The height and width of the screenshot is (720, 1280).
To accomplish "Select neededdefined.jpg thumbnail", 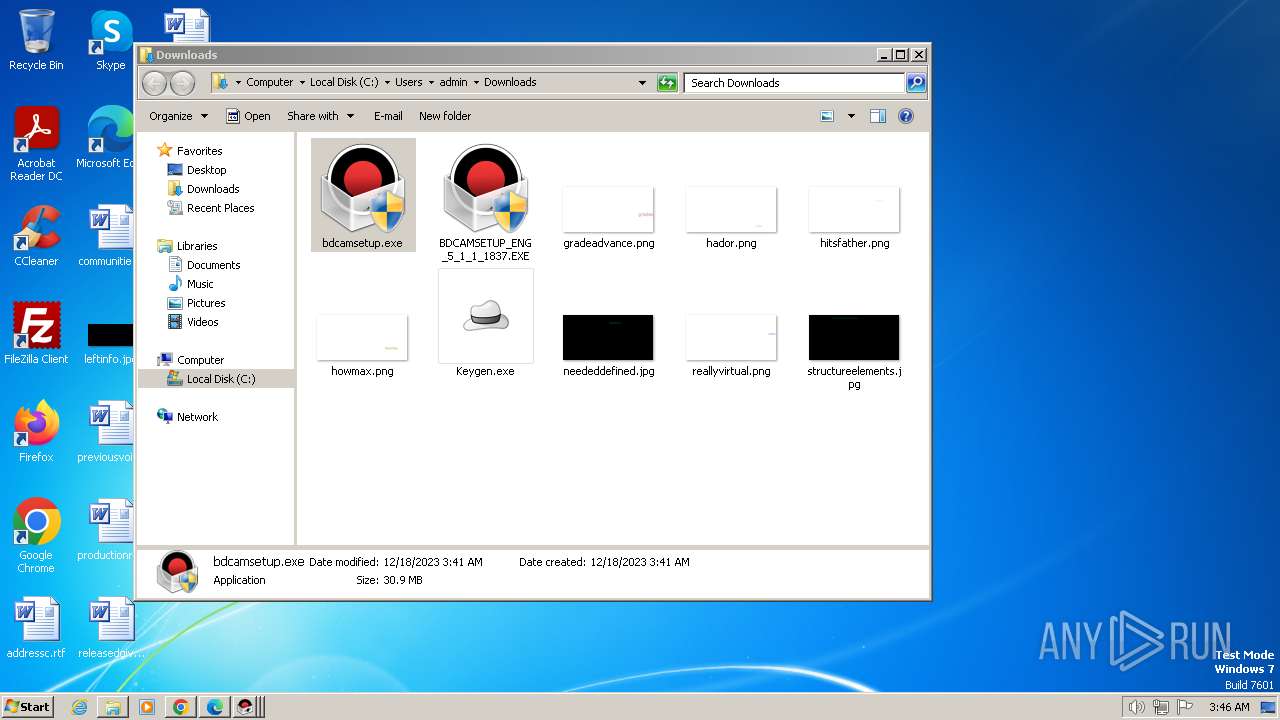I will click(x=608, y=337).
